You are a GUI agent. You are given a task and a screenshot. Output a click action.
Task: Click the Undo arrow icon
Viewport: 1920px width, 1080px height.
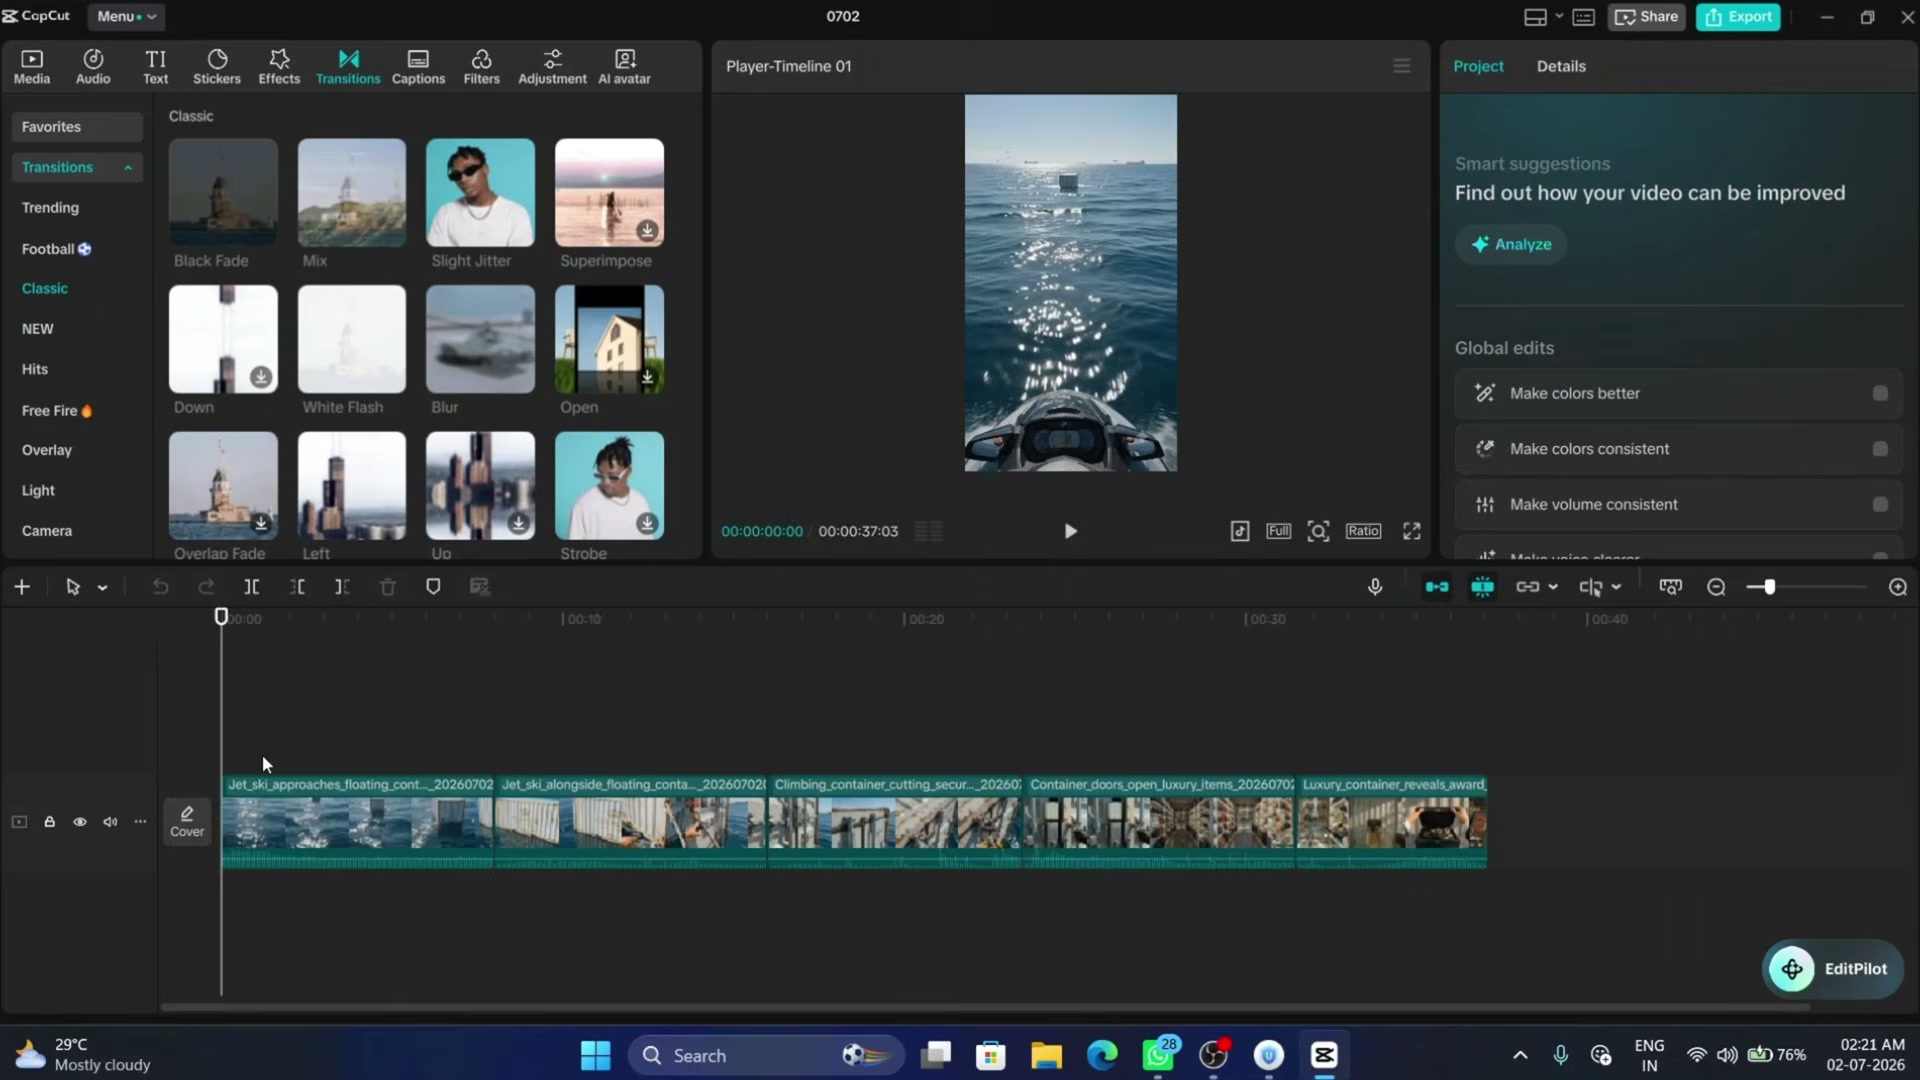click(160, 587)
